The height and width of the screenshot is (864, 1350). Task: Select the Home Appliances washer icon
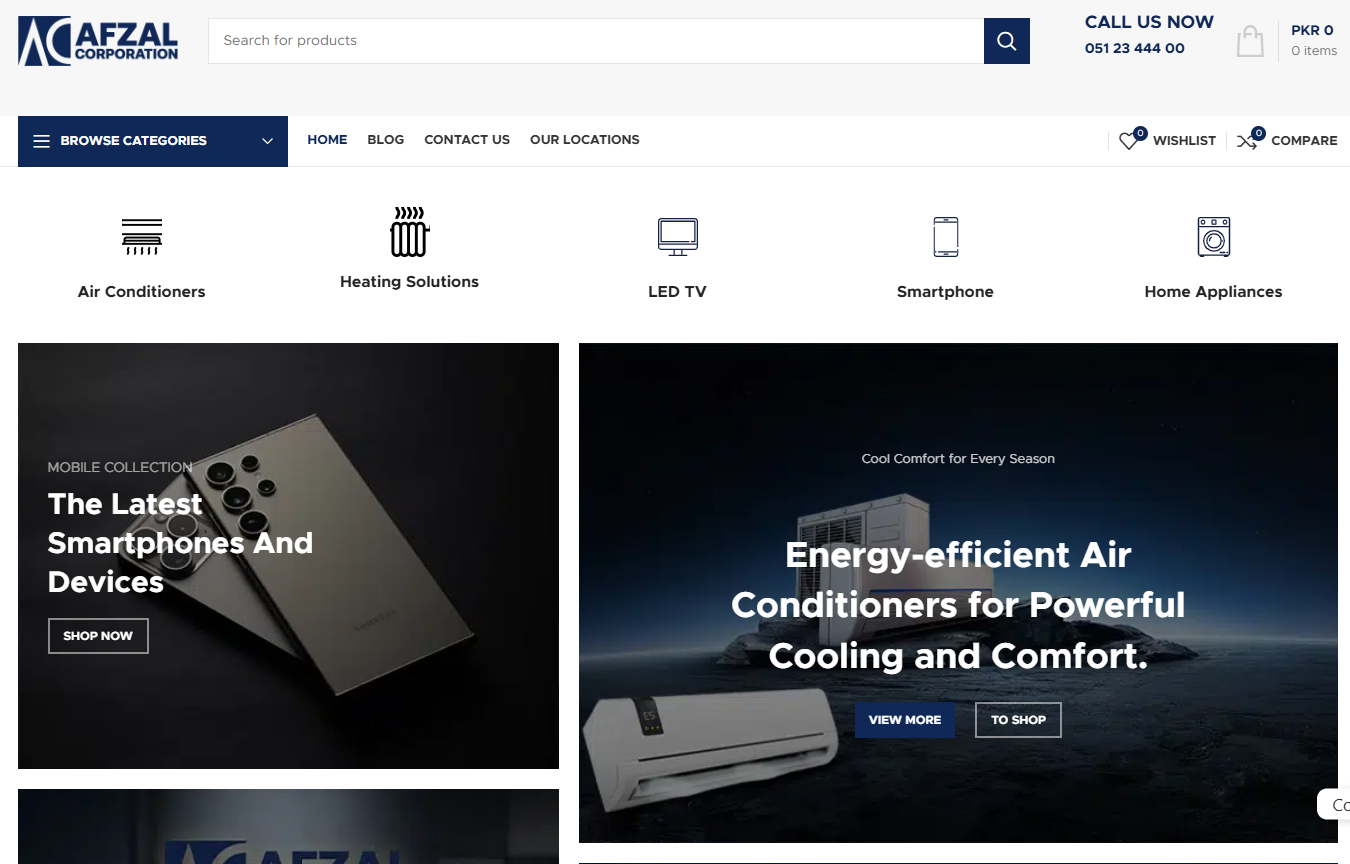coord(1213,237)
